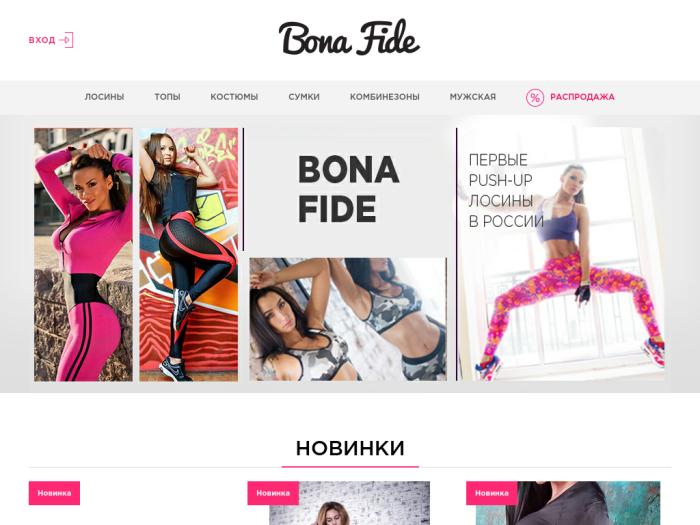Go to the Костюмы category
The width and height of the screenshot is (700, 525).
tap(234, 97)
